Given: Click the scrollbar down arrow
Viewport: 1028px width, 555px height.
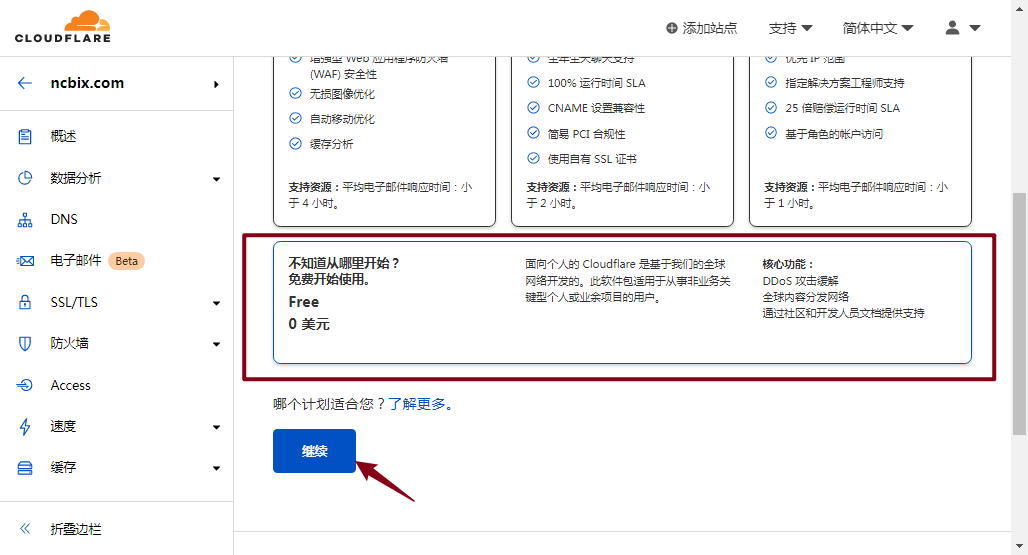Looking at the screenshot, I should 1019,545.
